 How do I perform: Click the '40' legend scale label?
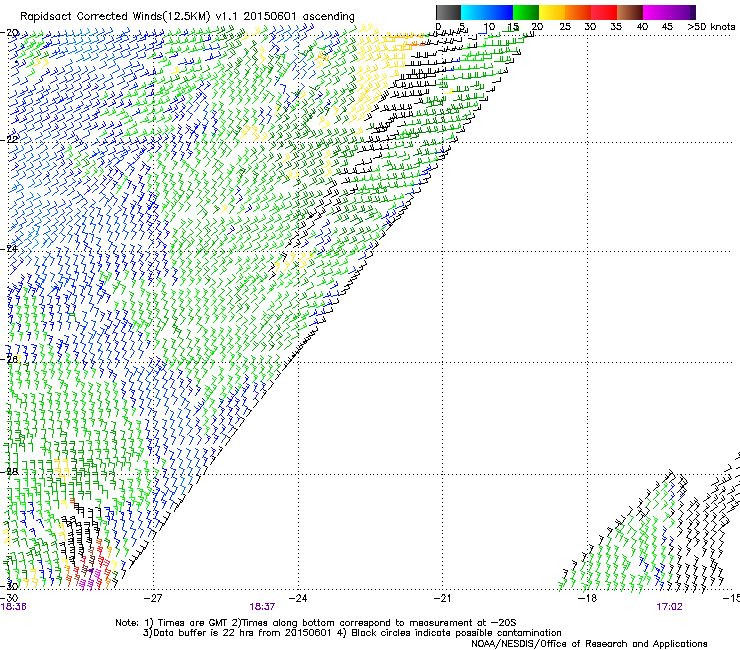click(x=642, y=27)
